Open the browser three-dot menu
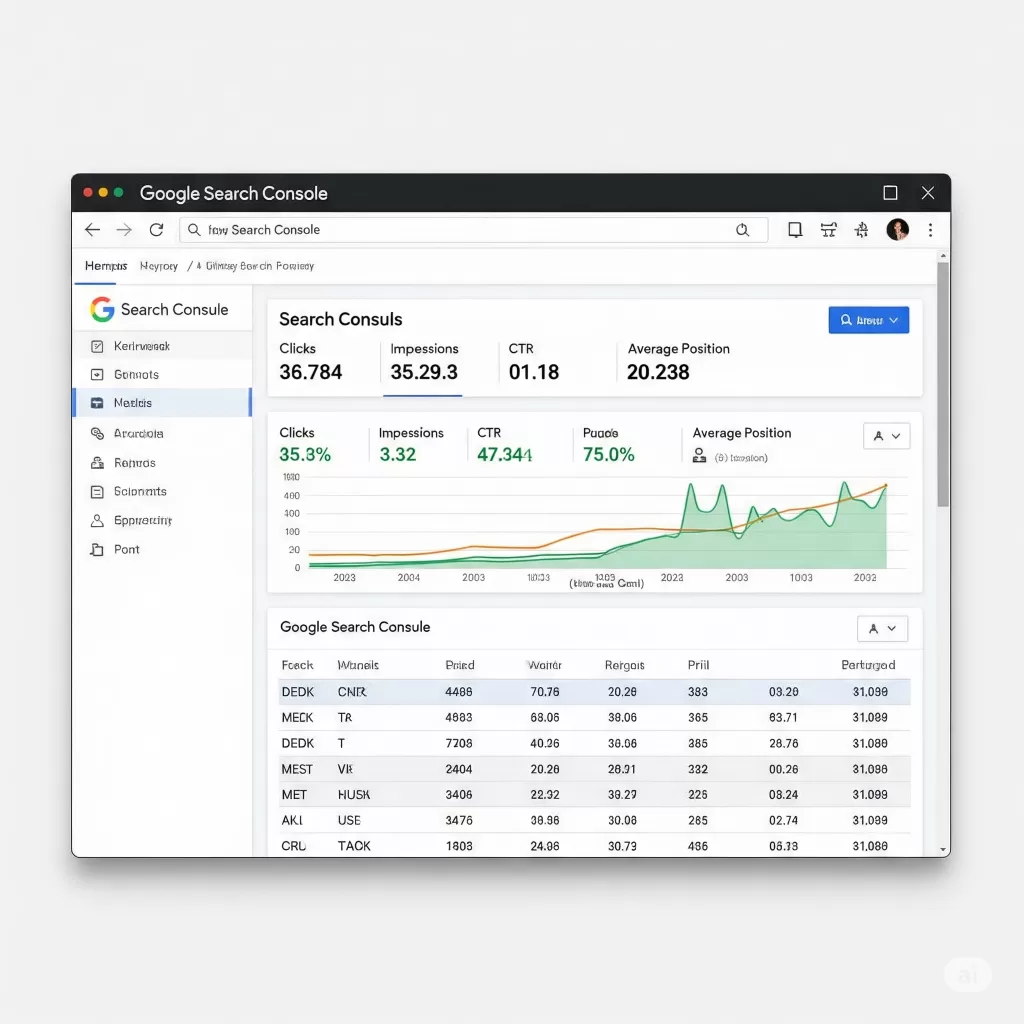 coord(930,230)
